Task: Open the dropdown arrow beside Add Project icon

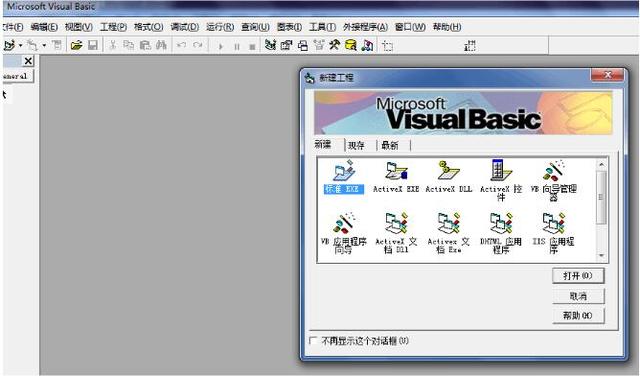Action: [20, 45]
